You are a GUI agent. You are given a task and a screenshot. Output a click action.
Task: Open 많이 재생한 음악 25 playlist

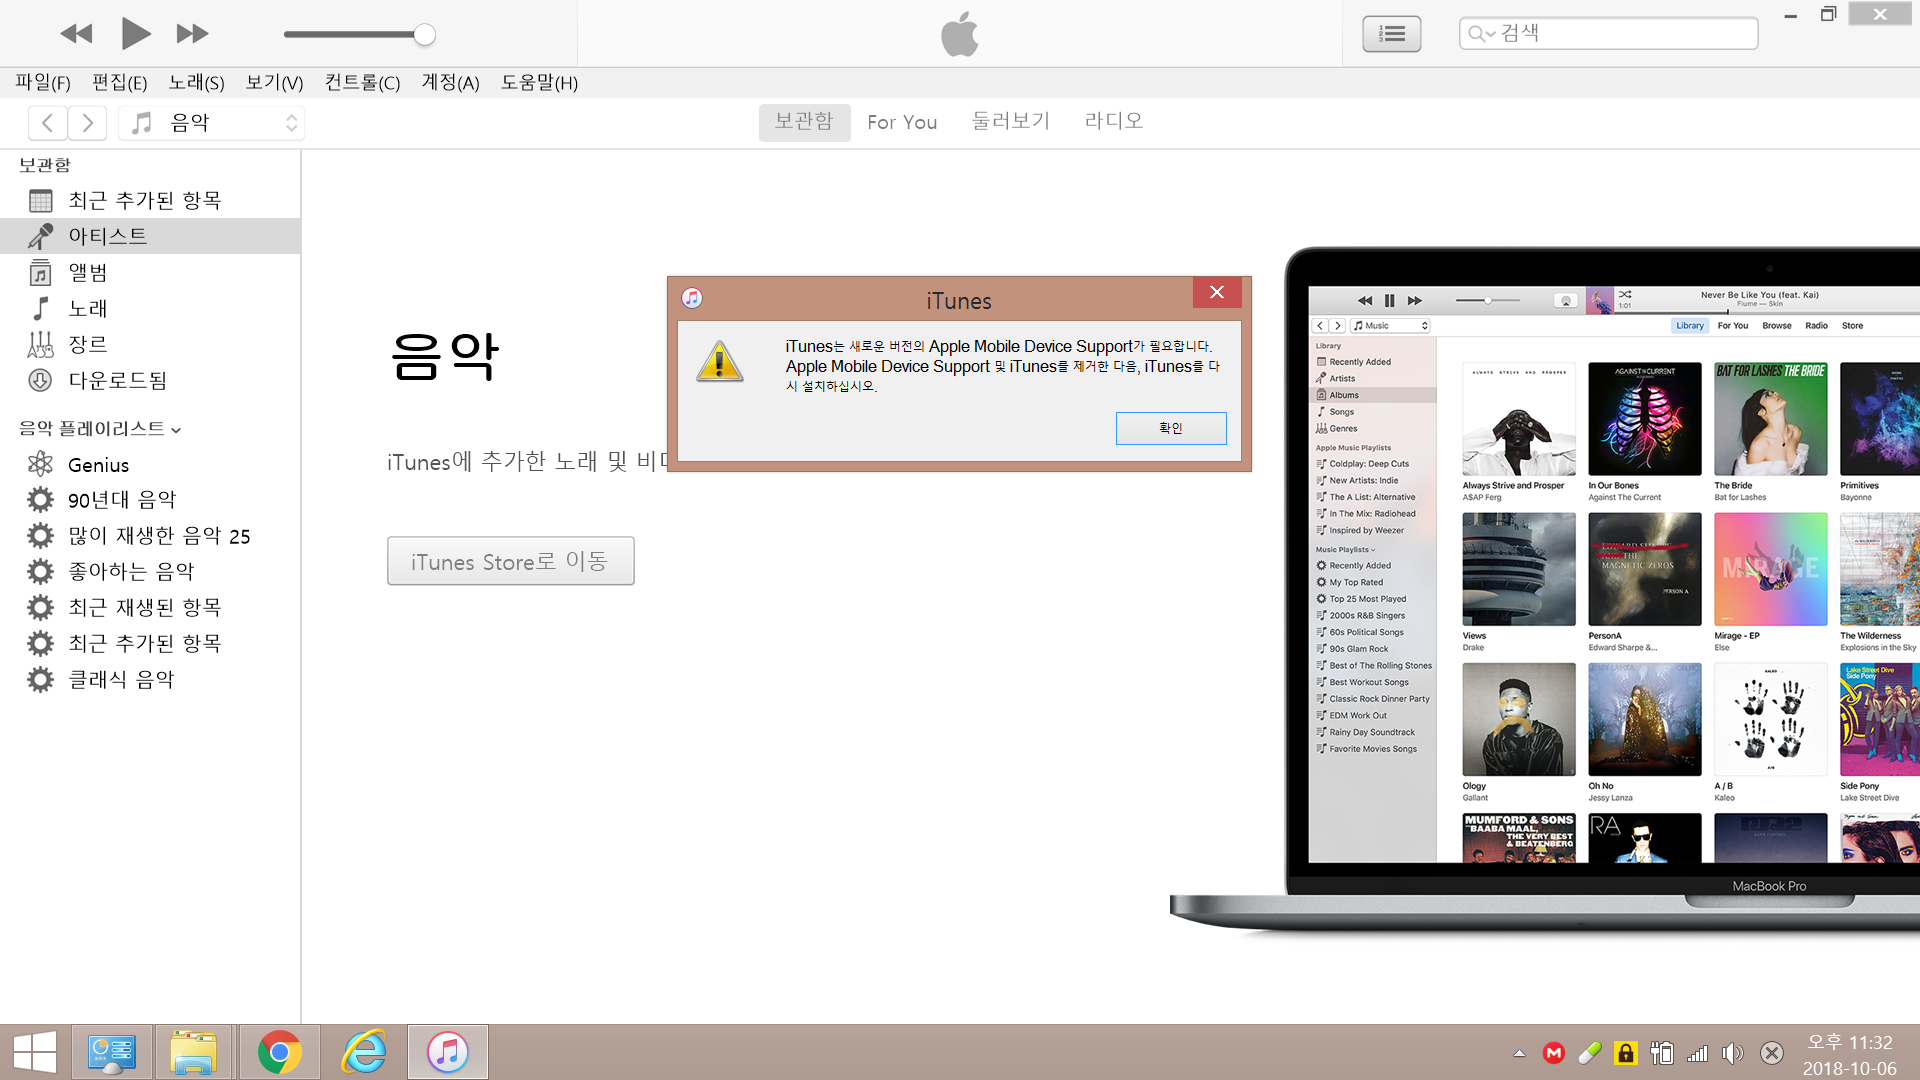click(158, 536)
